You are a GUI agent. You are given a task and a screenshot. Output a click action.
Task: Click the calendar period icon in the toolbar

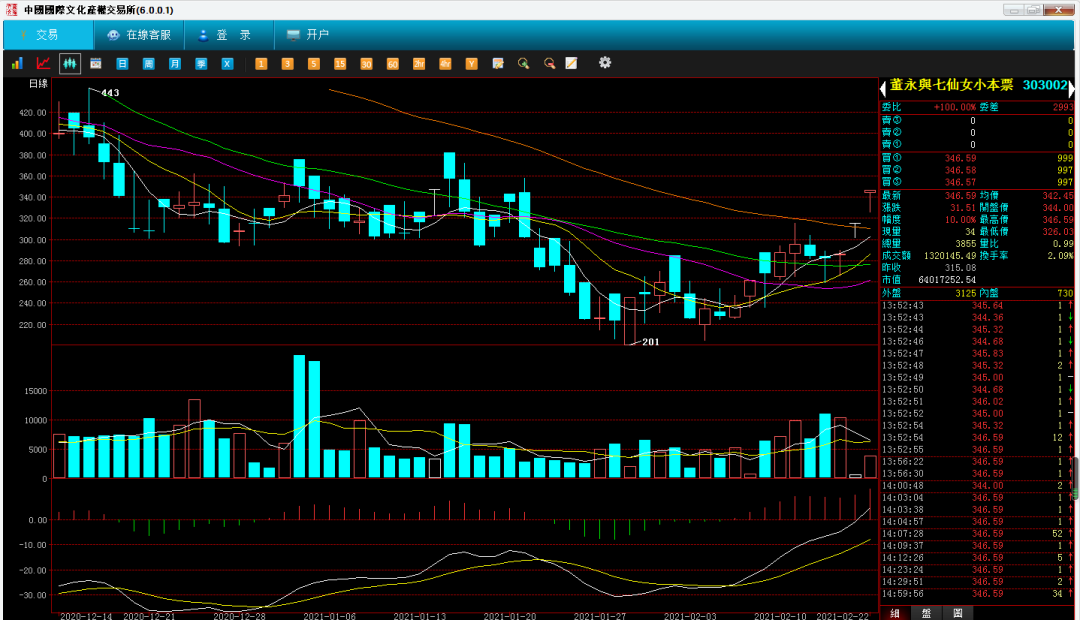[96, 63]
